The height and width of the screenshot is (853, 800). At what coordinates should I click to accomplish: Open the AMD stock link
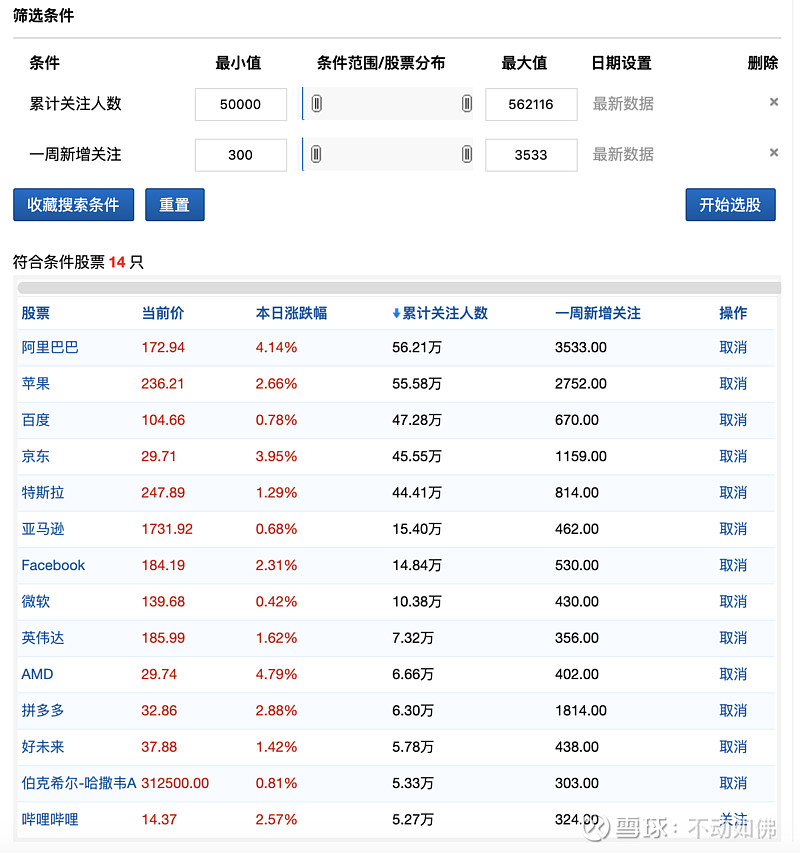coord(38,674)
